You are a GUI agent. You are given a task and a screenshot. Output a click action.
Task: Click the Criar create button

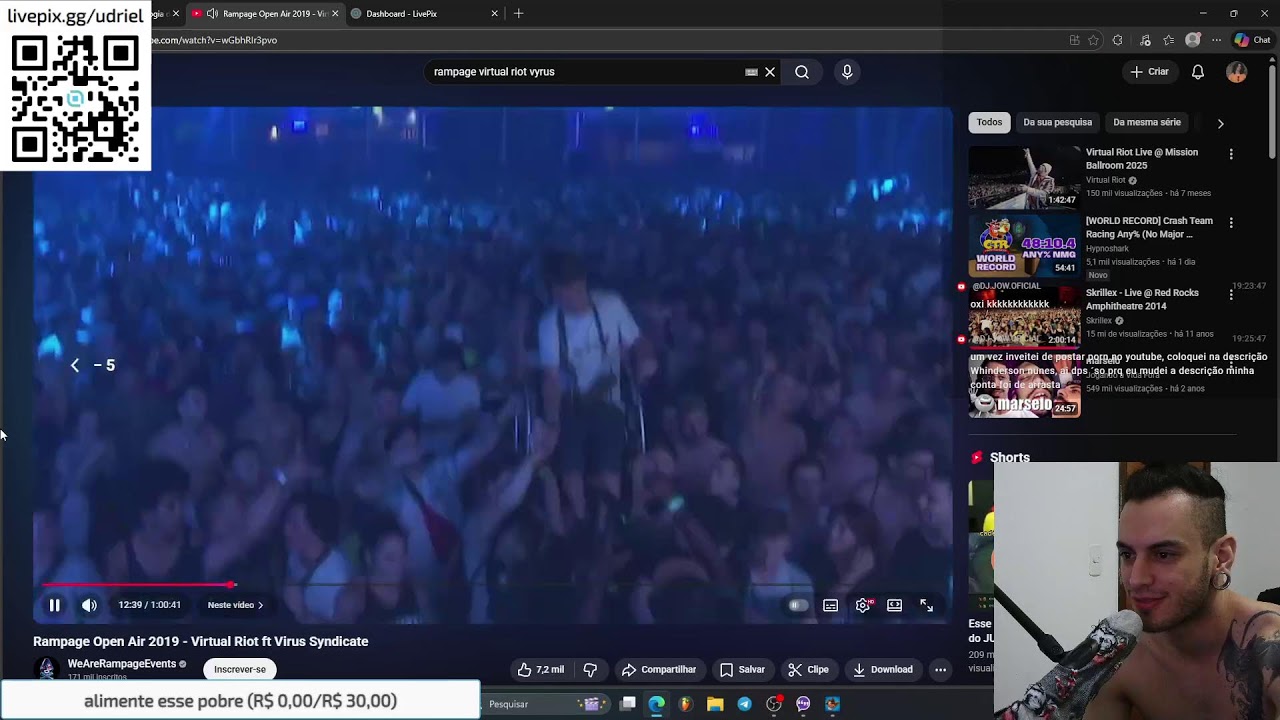(x=1150, y=72)
